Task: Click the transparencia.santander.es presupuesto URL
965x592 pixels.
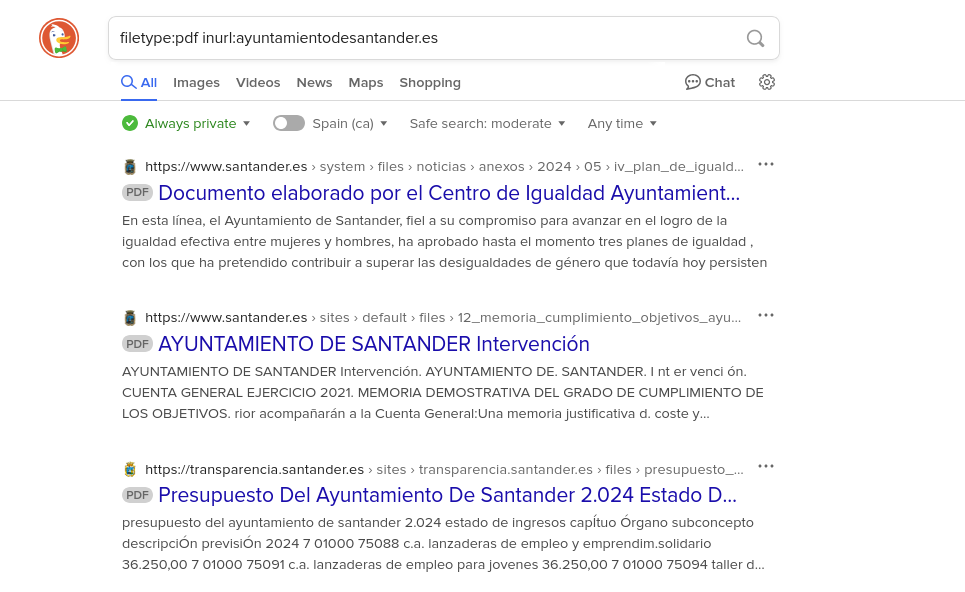Action: click(x=444, y=470)
